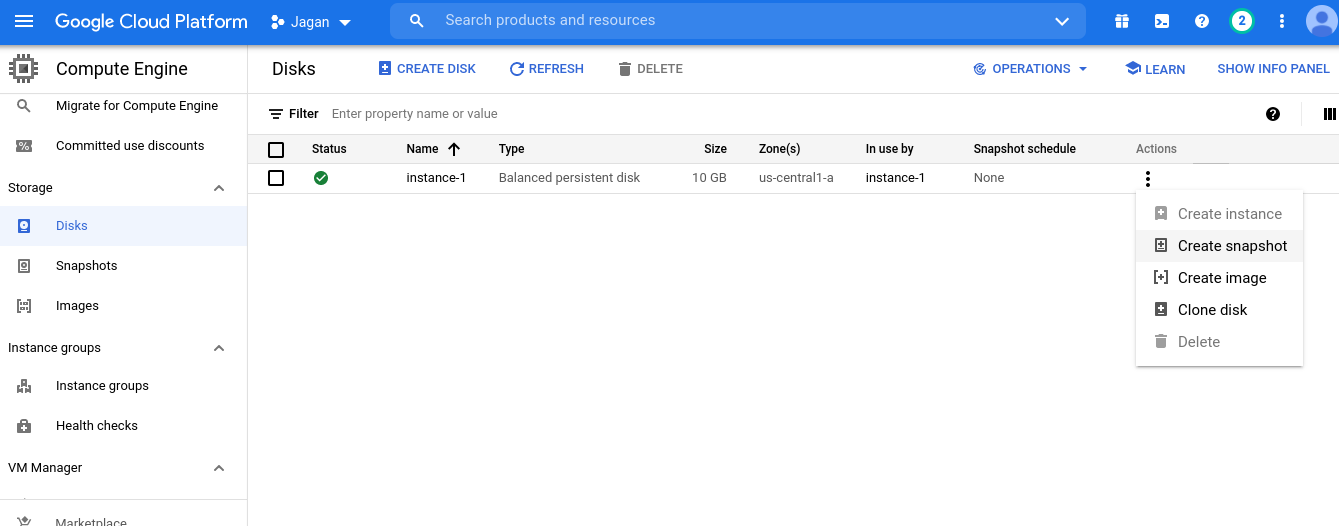Click the Disks sidebar icon

(24, 226)
